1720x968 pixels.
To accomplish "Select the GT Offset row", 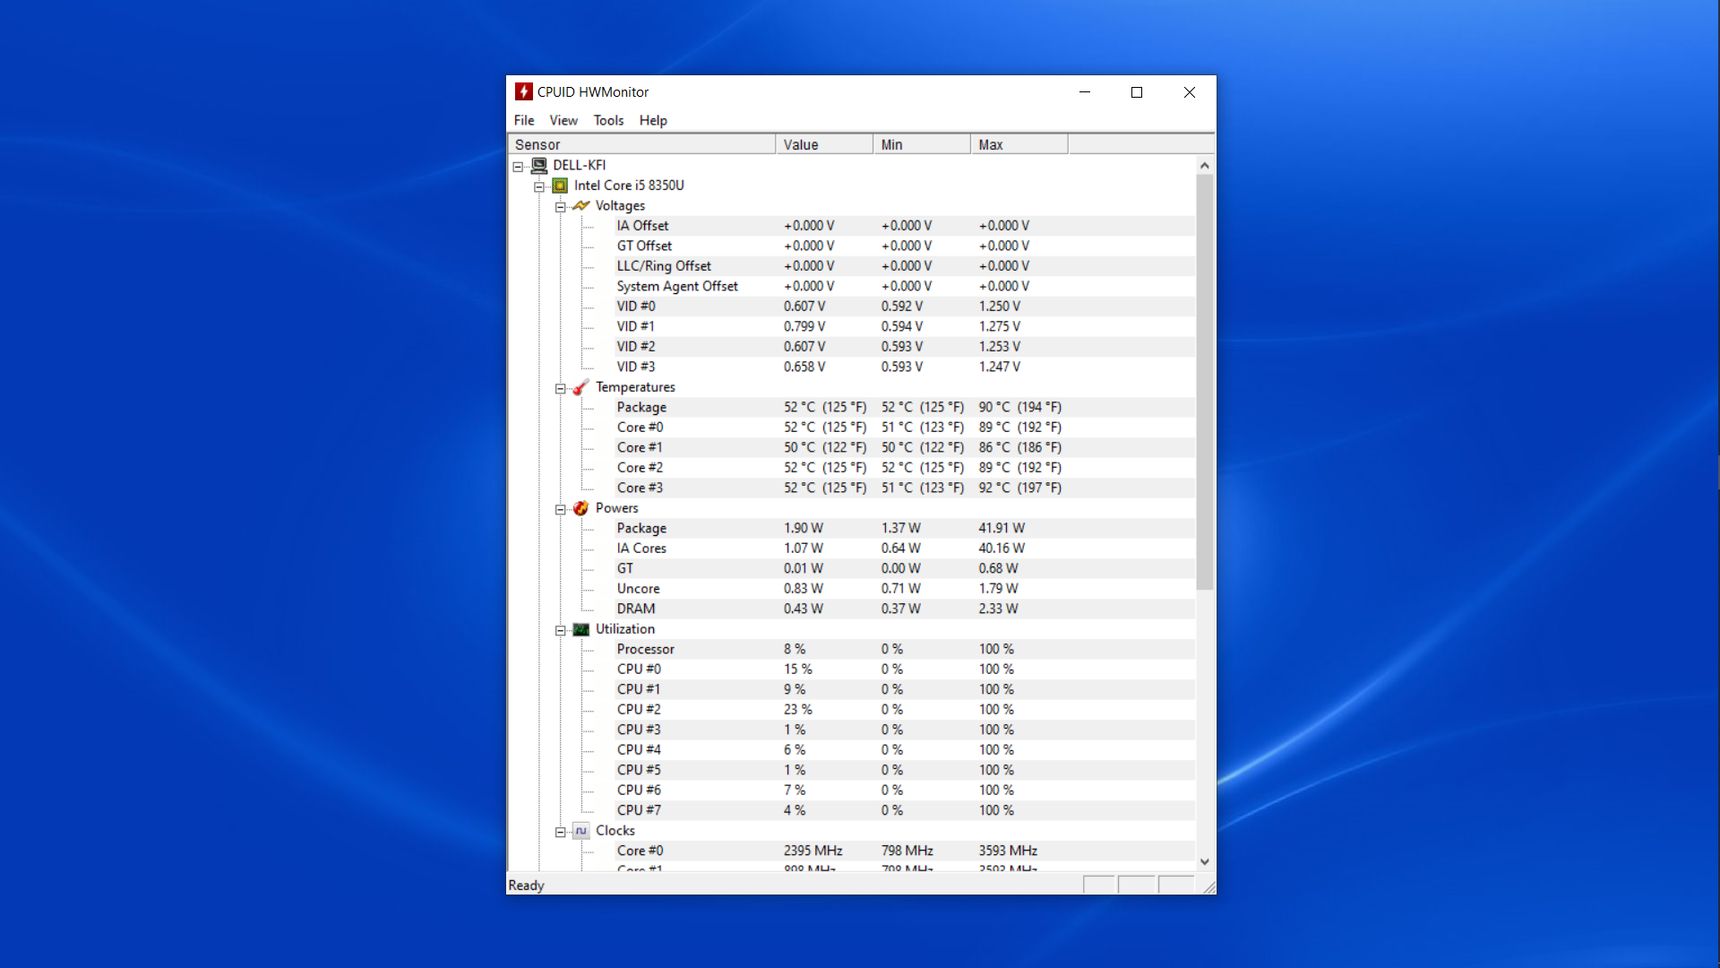I will (x=904, y=246).
